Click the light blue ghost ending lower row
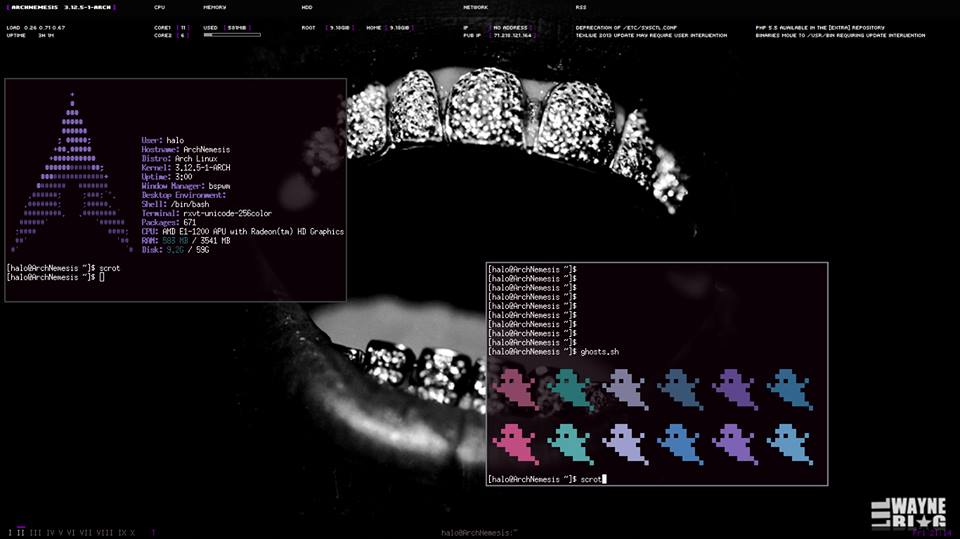The height and width of the screenshot is (539, 960). point(790,444)
